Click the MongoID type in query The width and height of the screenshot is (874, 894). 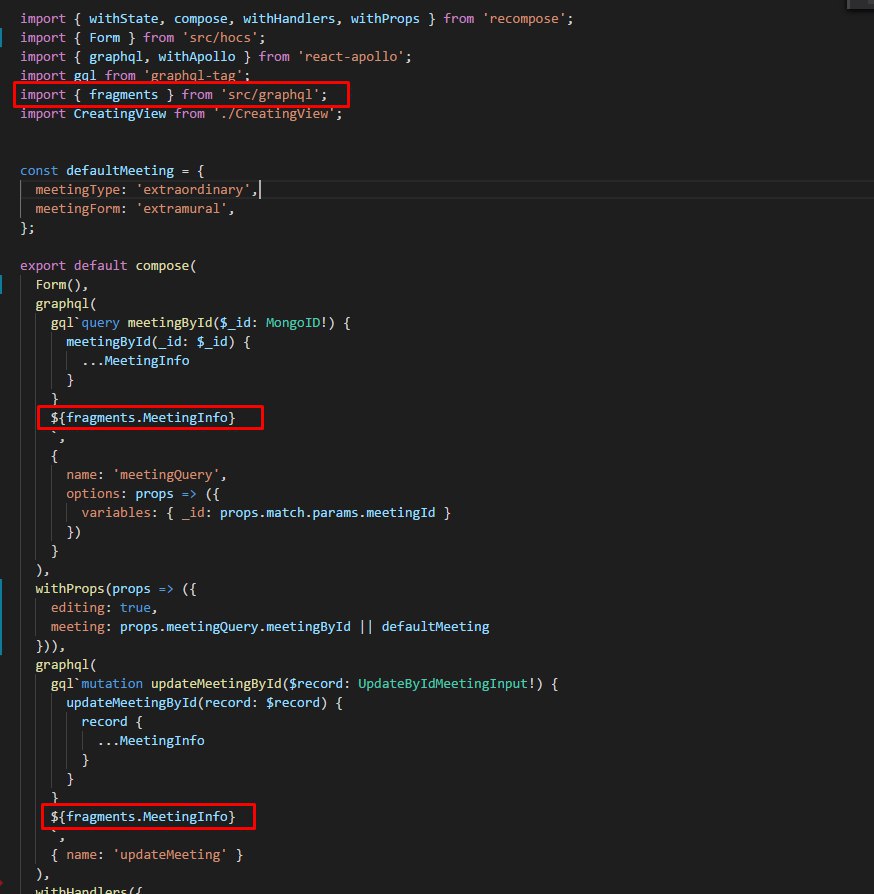click(293, 323)
